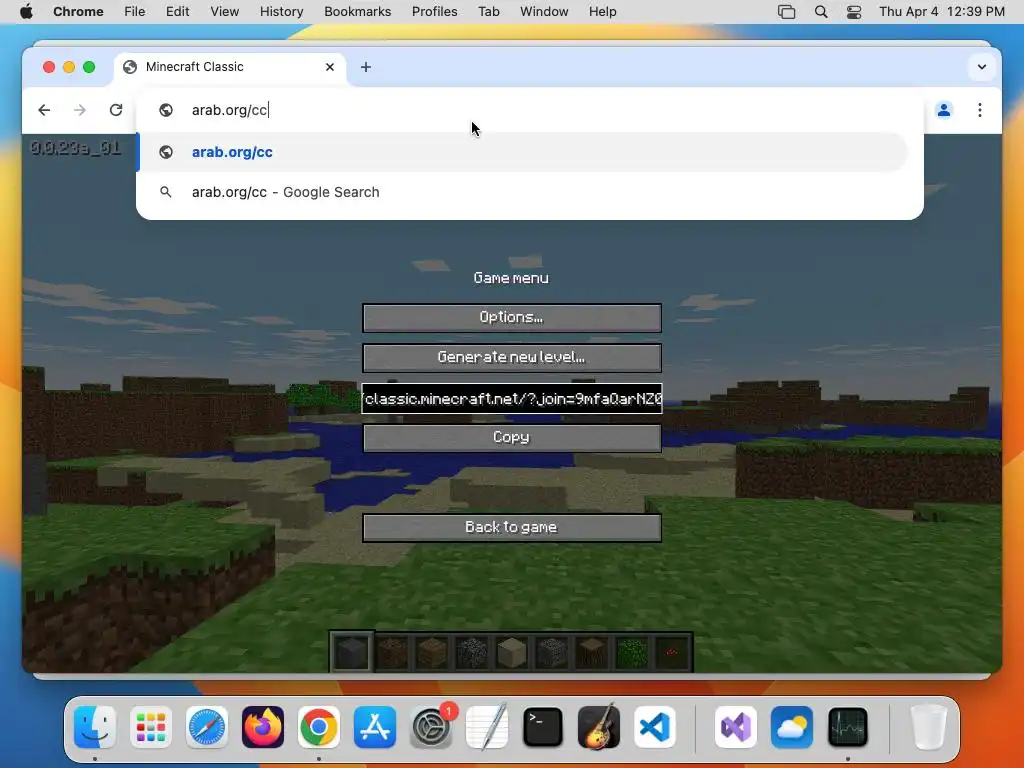
Task: Open Firefox from the Dock
Action: (263, 727)
